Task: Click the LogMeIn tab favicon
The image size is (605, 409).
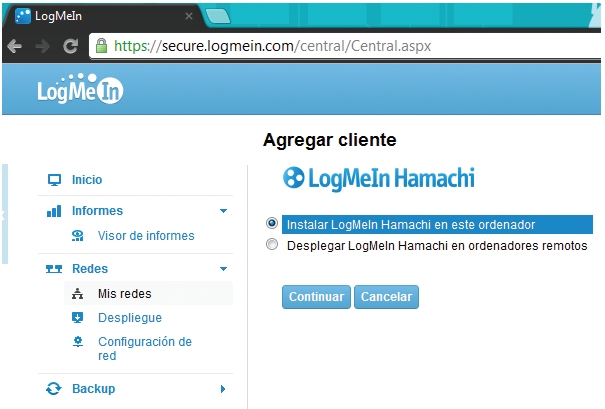Action: 23,16
